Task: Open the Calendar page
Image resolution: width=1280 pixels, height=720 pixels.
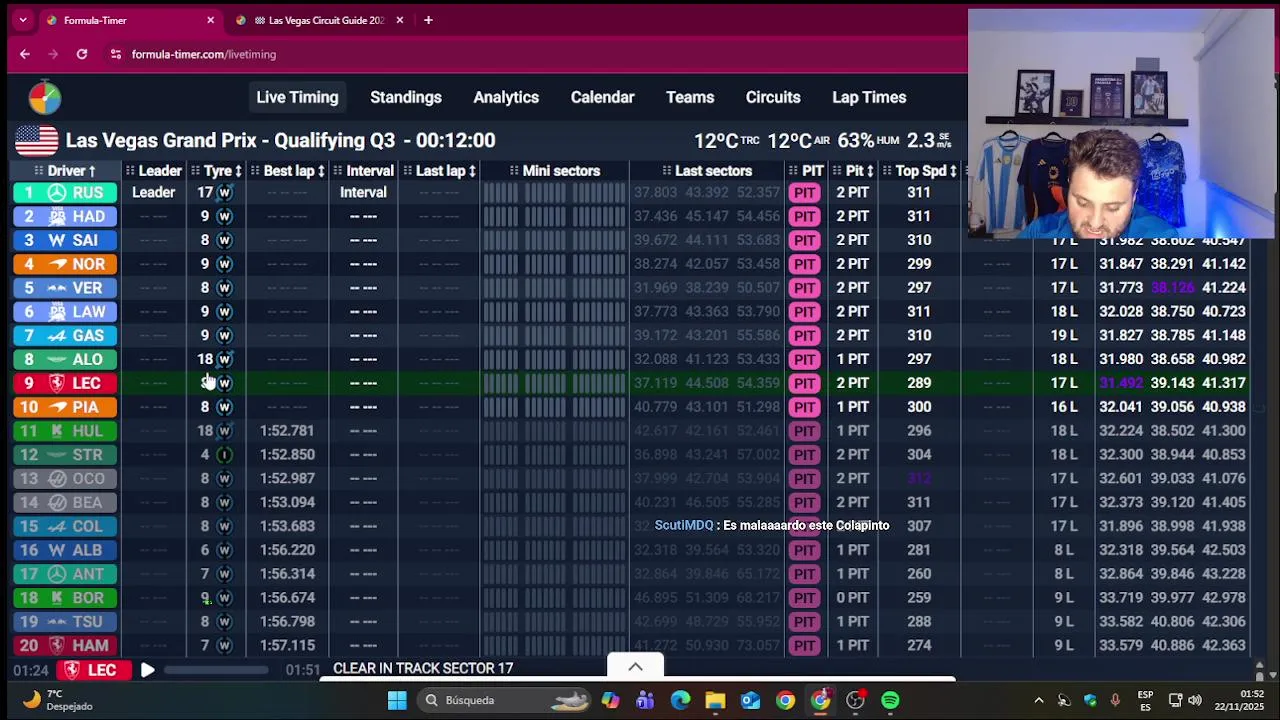Action: tap(602, 97)
